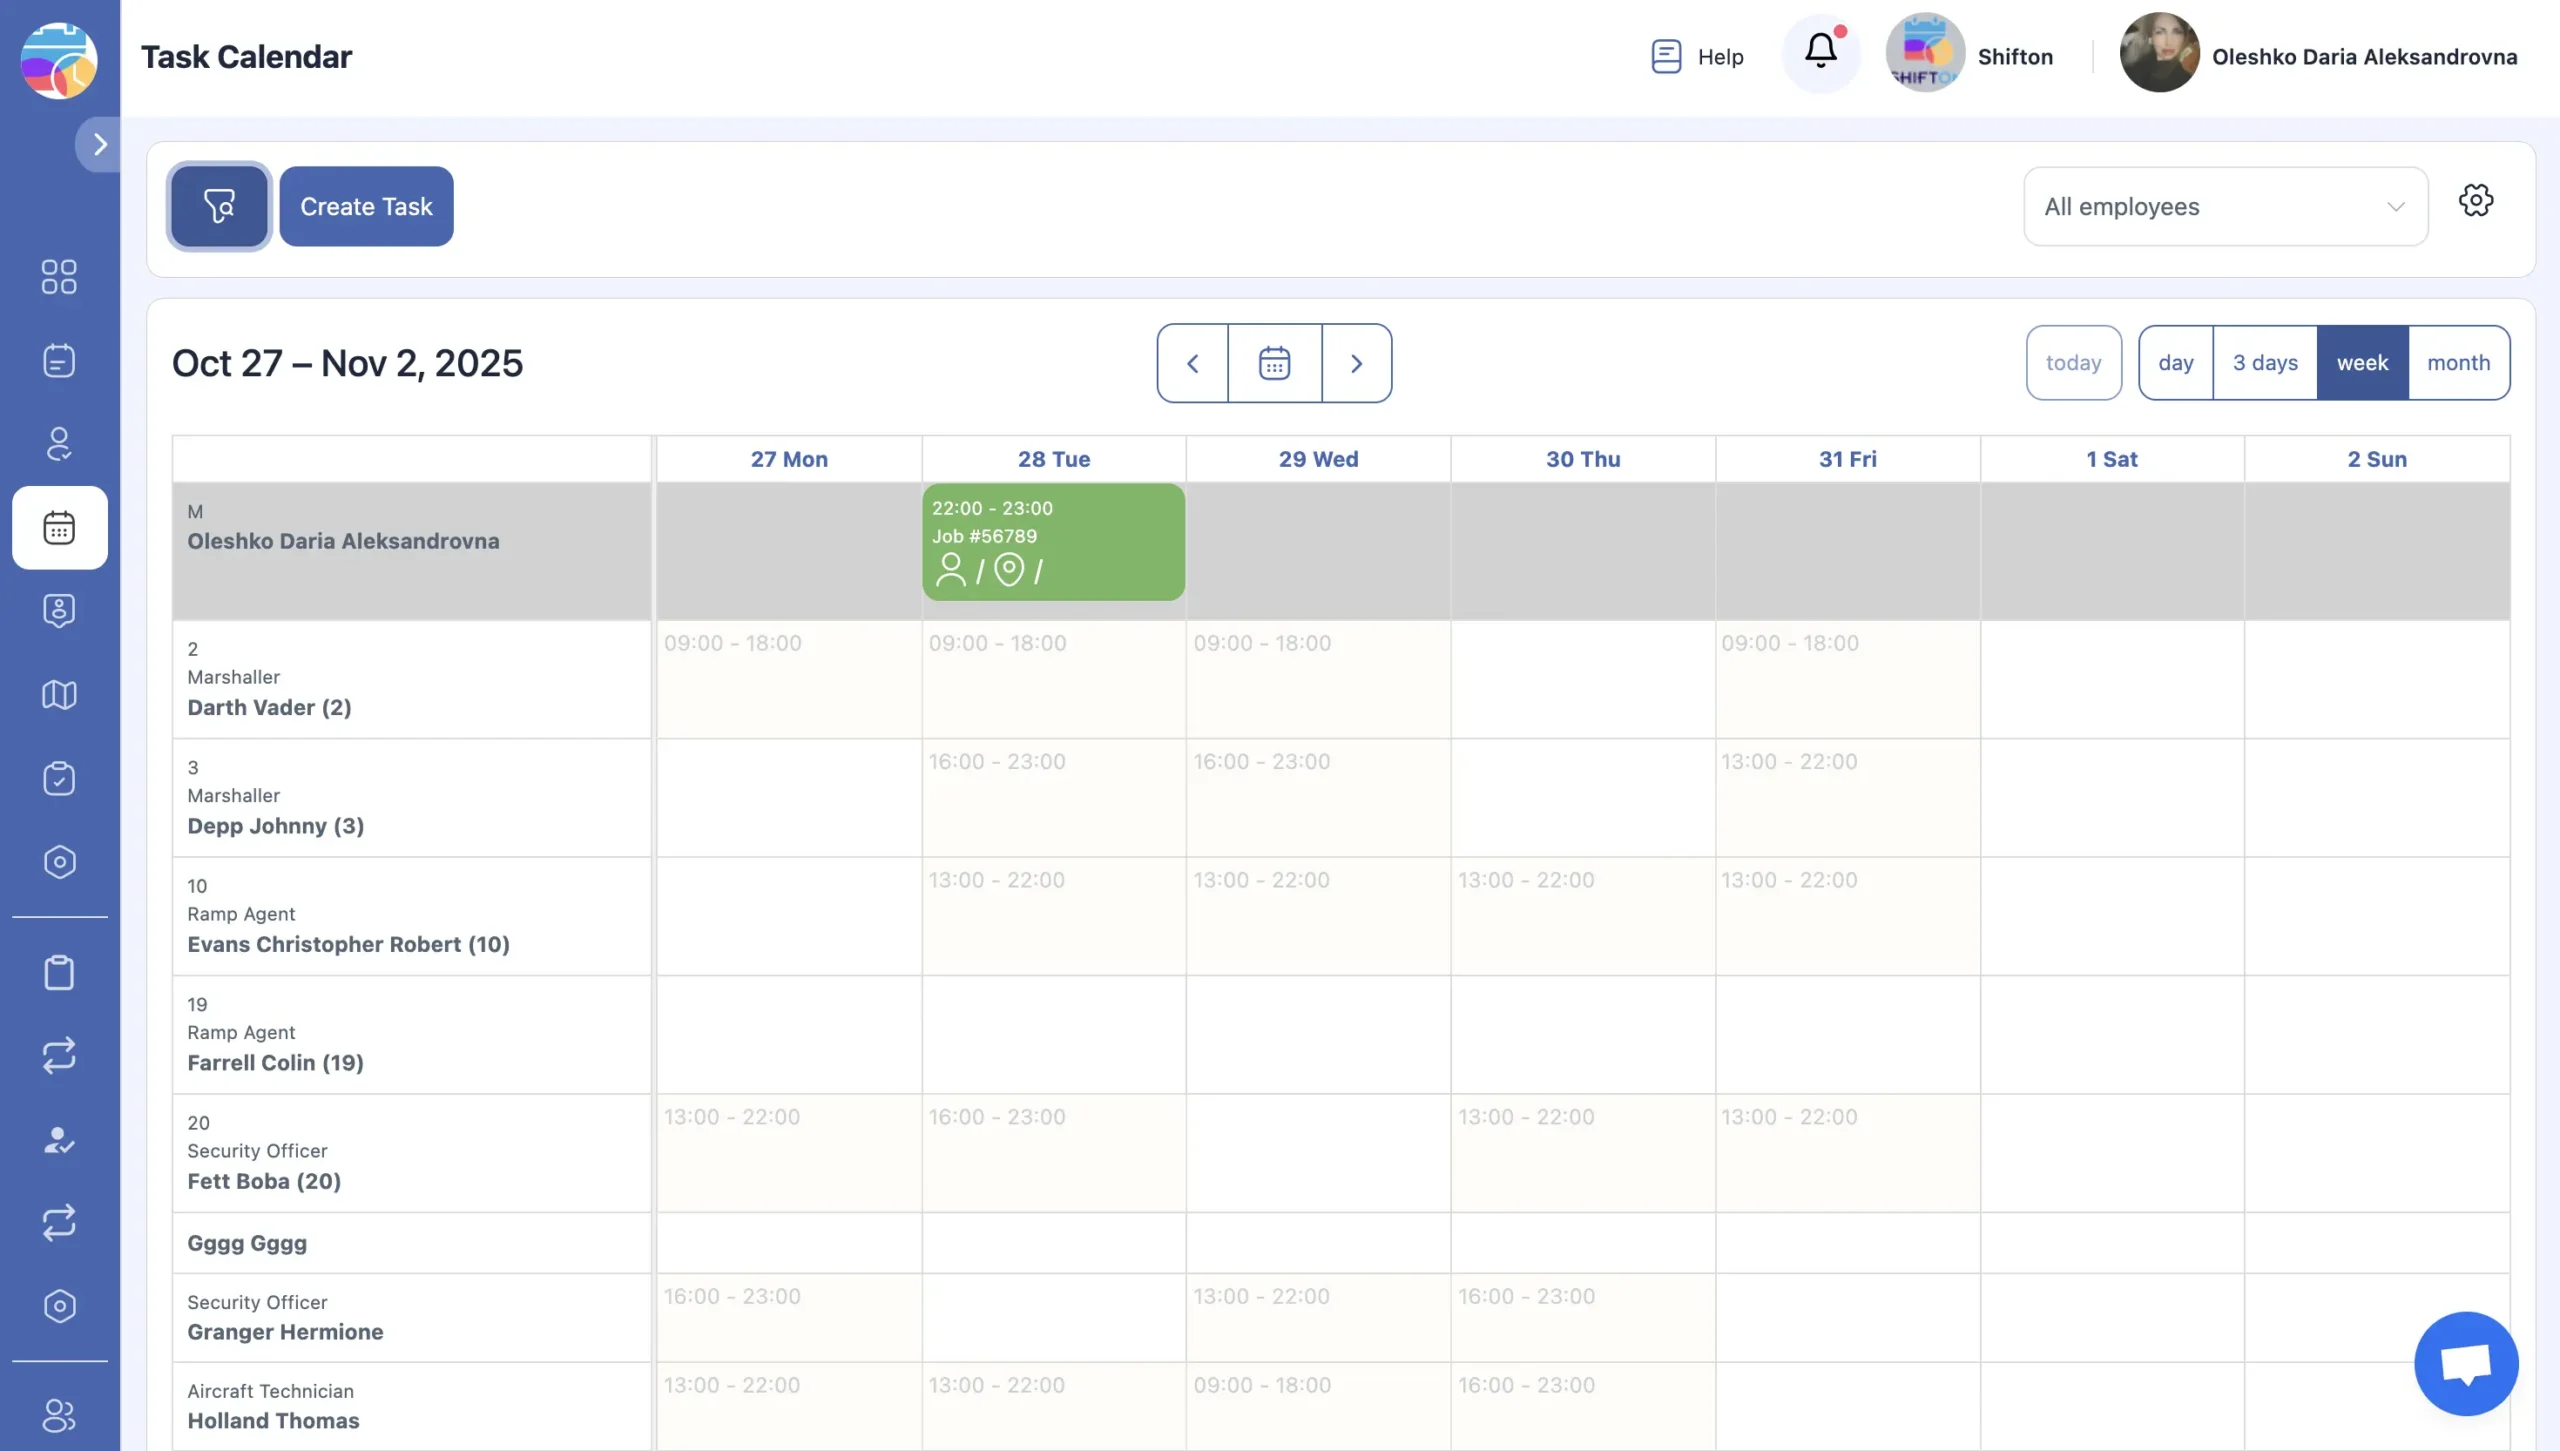Screen dimensions: 2560x1451
Task: Click the notification bell icon
Action: (x=1820, y=51)
